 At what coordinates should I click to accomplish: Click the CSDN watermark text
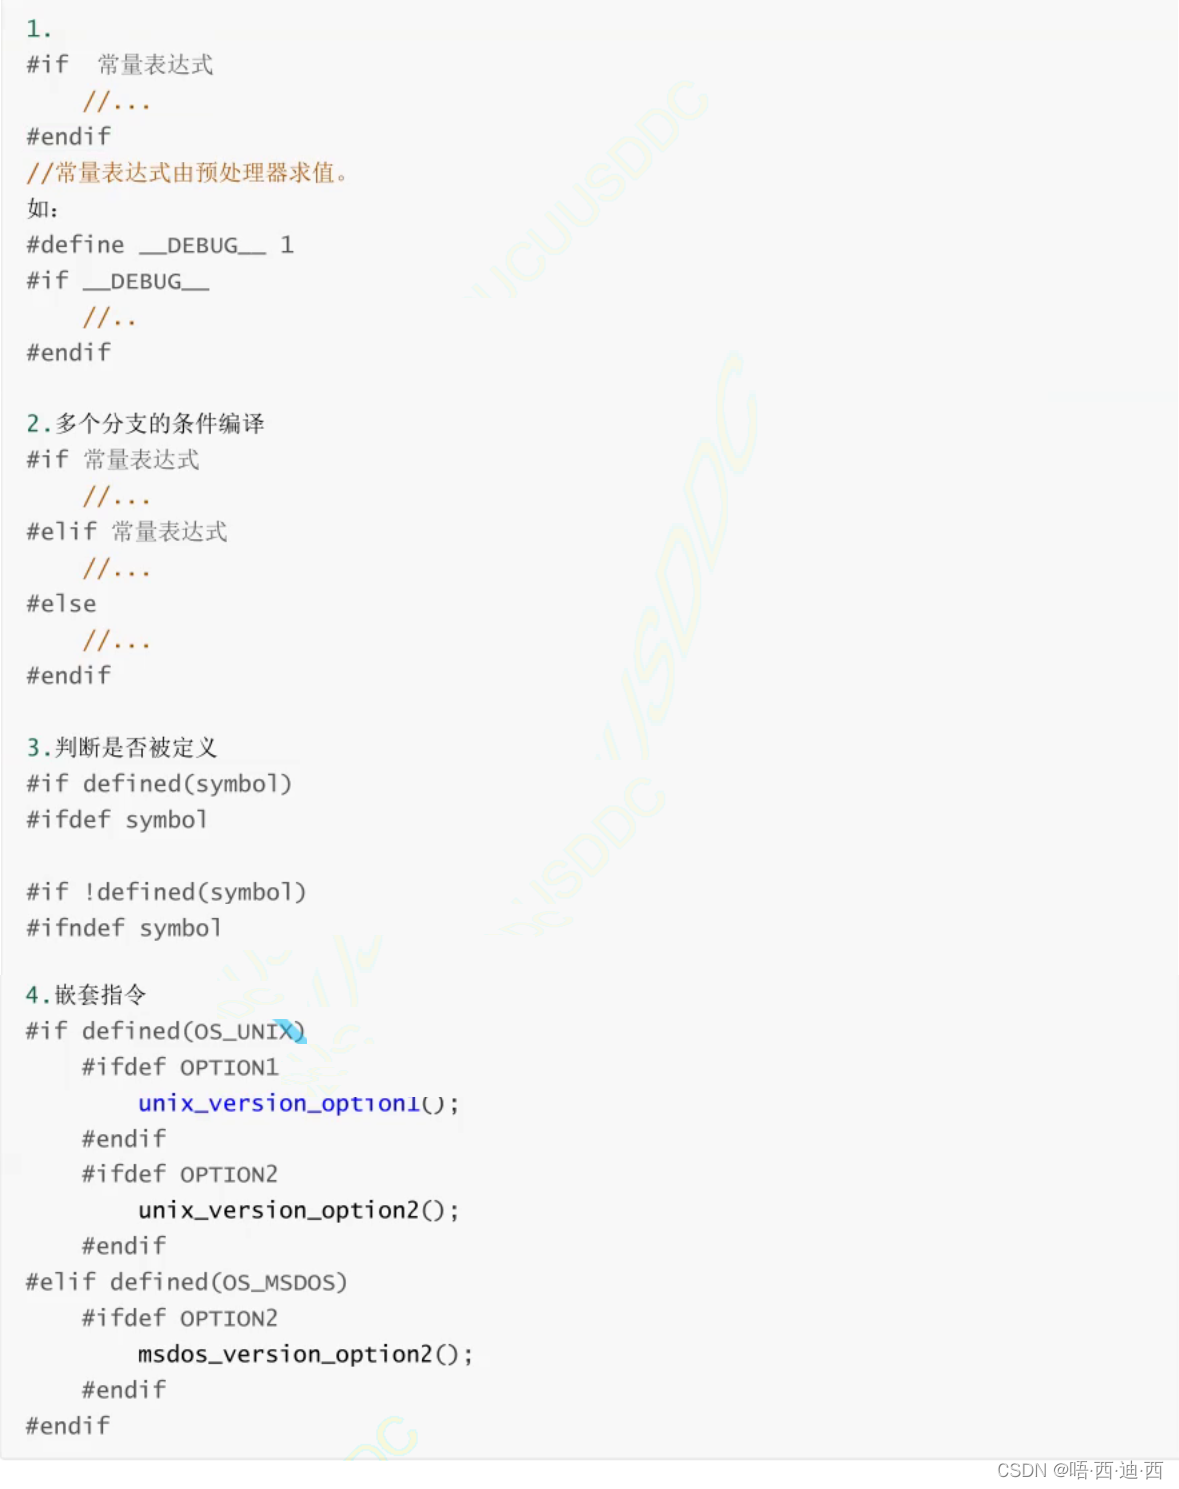click(1080, 1470)
